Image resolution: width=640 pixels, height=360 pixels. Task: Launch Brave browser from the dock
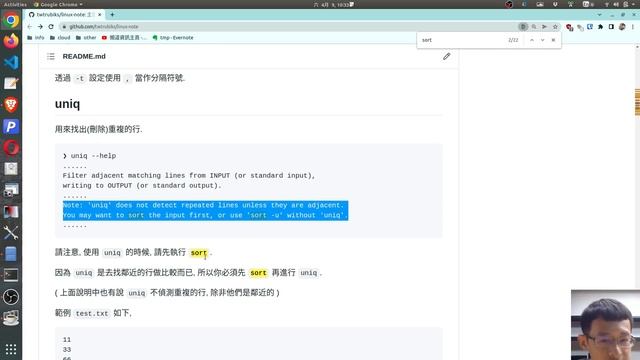(x=11, y=105)
